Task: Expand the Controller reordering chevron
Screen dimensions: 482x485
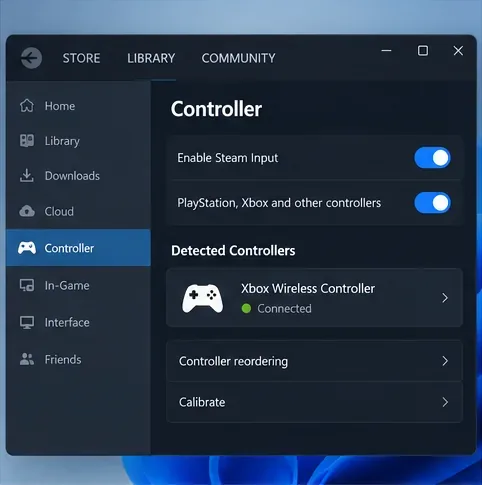Action: (445, 361)
